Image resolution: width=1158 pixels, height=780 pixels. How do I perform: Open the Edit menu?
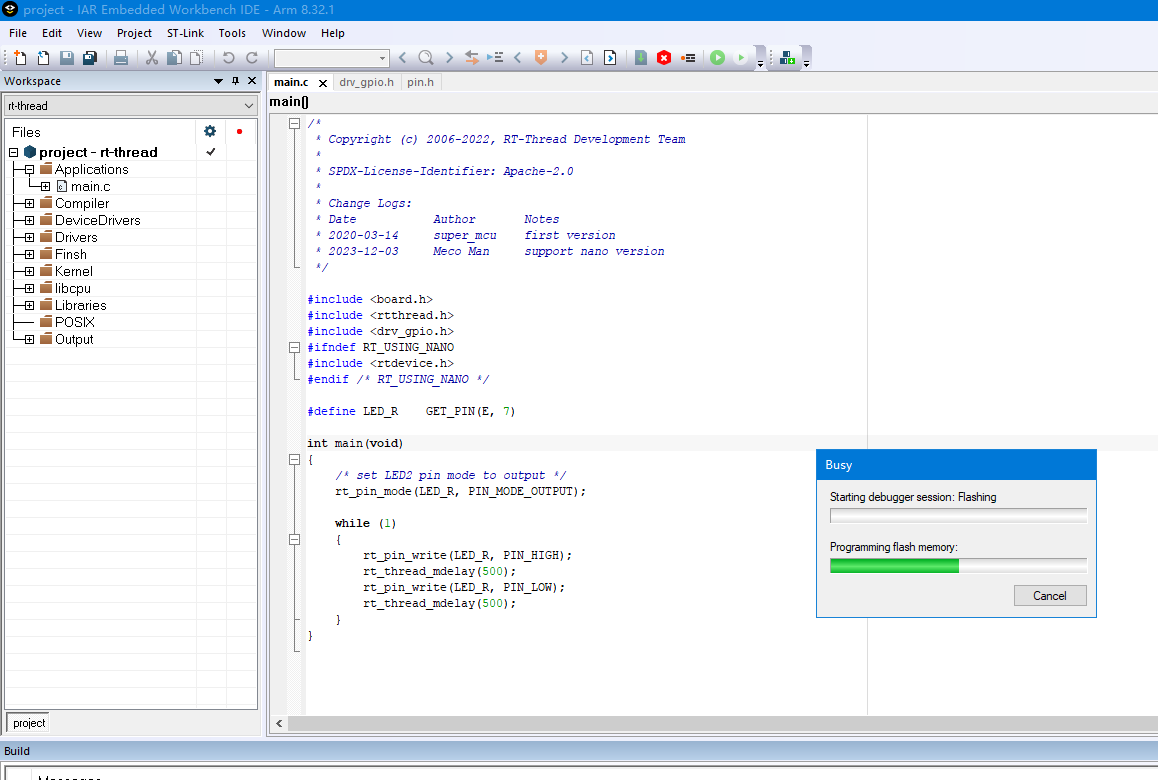52,33
